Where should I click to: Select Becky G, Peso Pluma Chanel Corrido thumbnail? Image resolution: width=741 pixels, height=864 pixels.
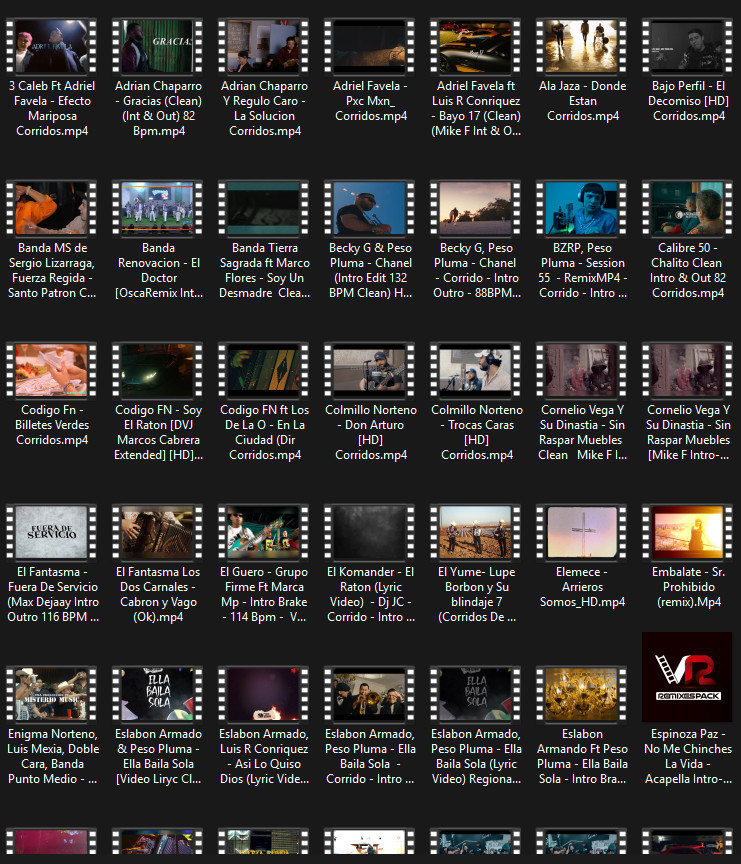tap(475, 208)
